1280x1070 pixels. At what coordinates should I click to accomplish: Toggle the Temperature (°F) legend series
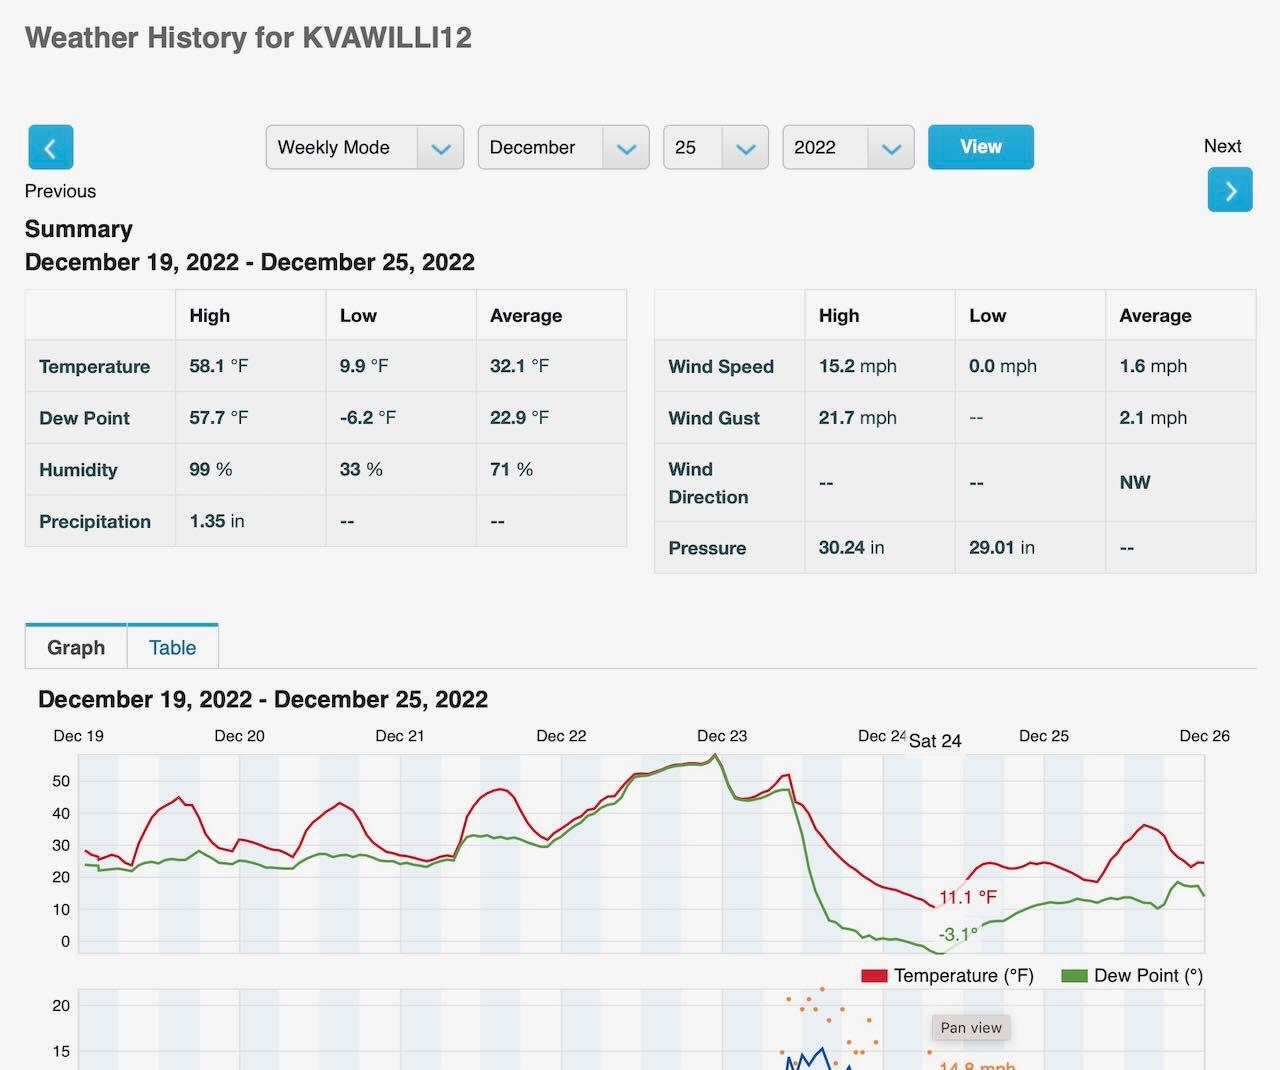963,975
